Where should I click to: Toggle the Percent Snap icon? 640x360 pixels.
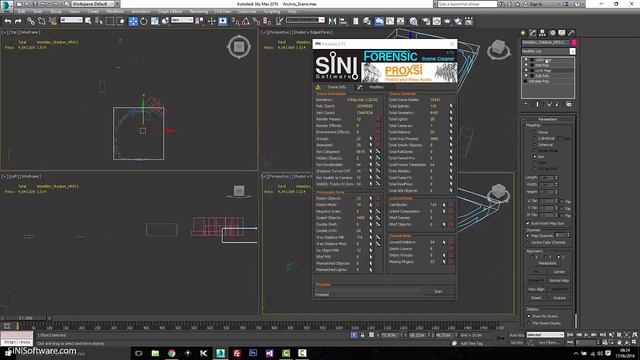[x=256, y=21]
